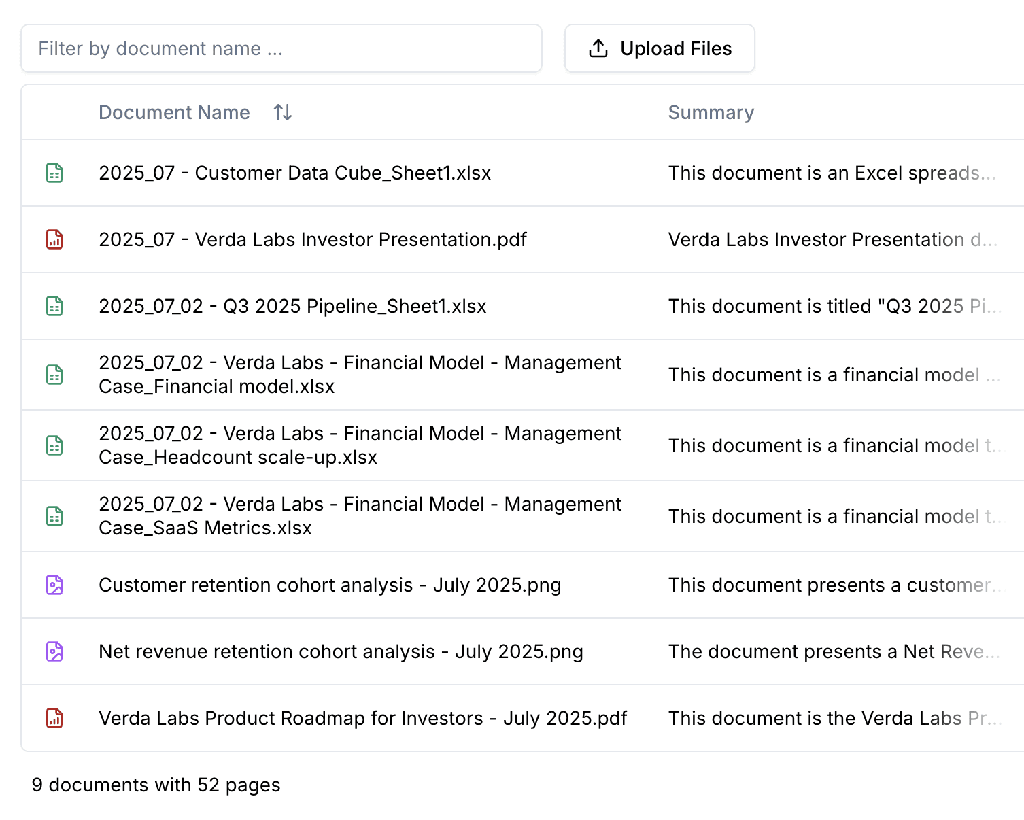Click the spreadsheet icon beside Q3 2025 Pipeline_Sheet1.xlsx
The width and height of the screenshot is (1024, 820).
tap(55, 306)
